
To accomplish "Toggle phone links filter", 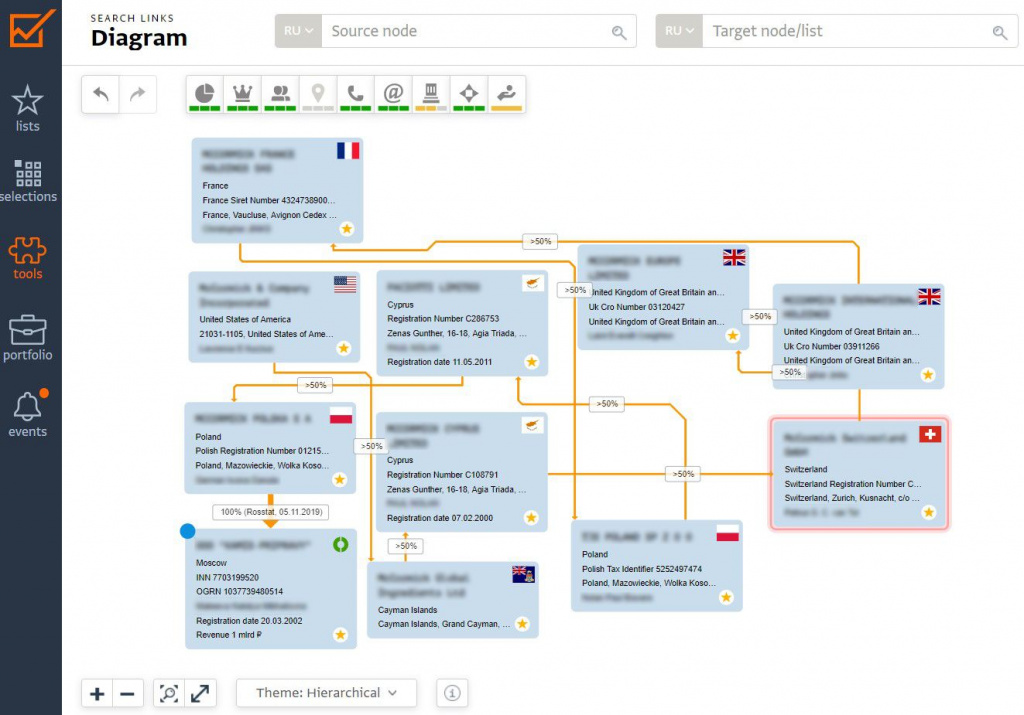I will [x=355, y=95].
